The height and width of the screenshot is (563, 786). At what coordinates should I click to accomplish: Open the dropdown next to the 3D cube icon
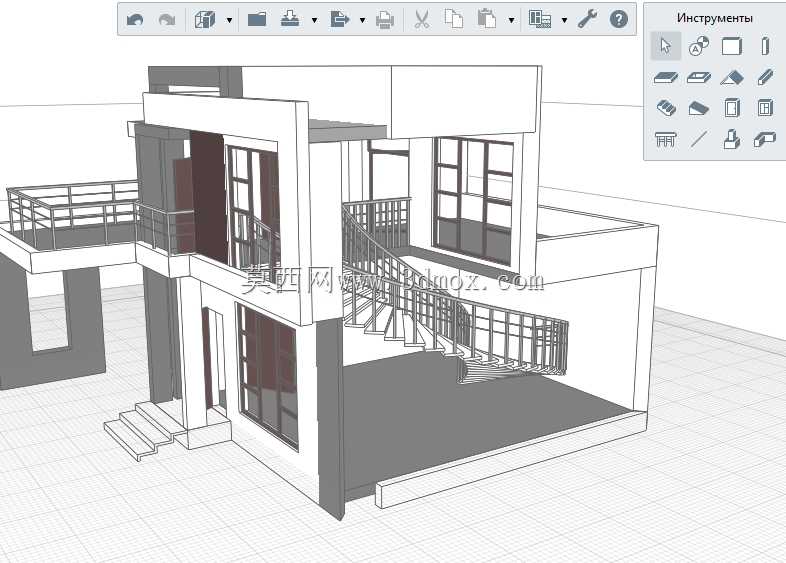229,20
